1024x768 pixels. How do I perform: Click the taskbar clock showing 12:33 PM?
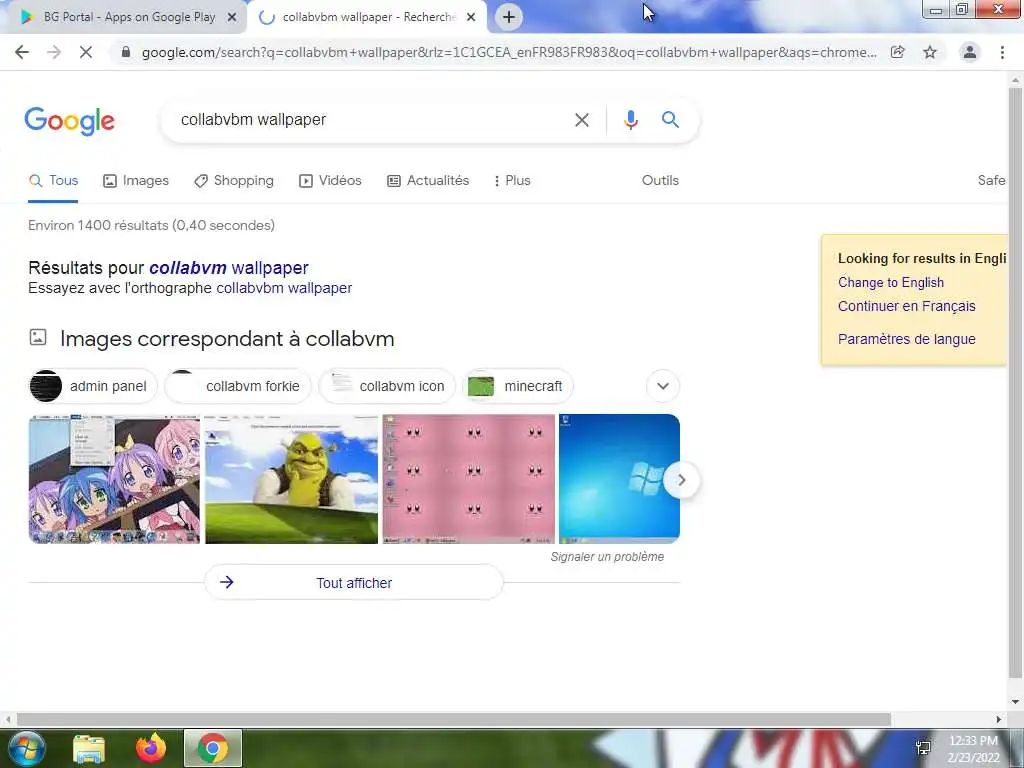pos(973,748)
